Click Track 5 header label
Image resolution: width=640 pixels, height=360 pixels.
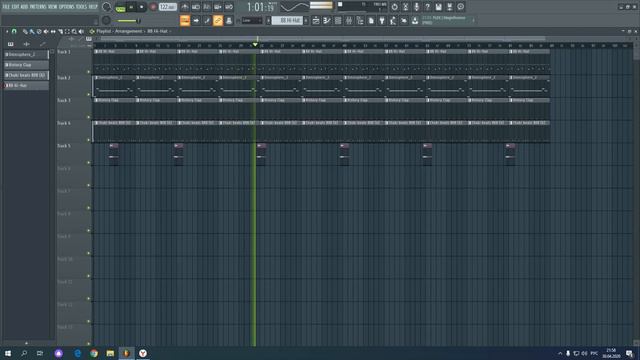click(x=64, y=146)
